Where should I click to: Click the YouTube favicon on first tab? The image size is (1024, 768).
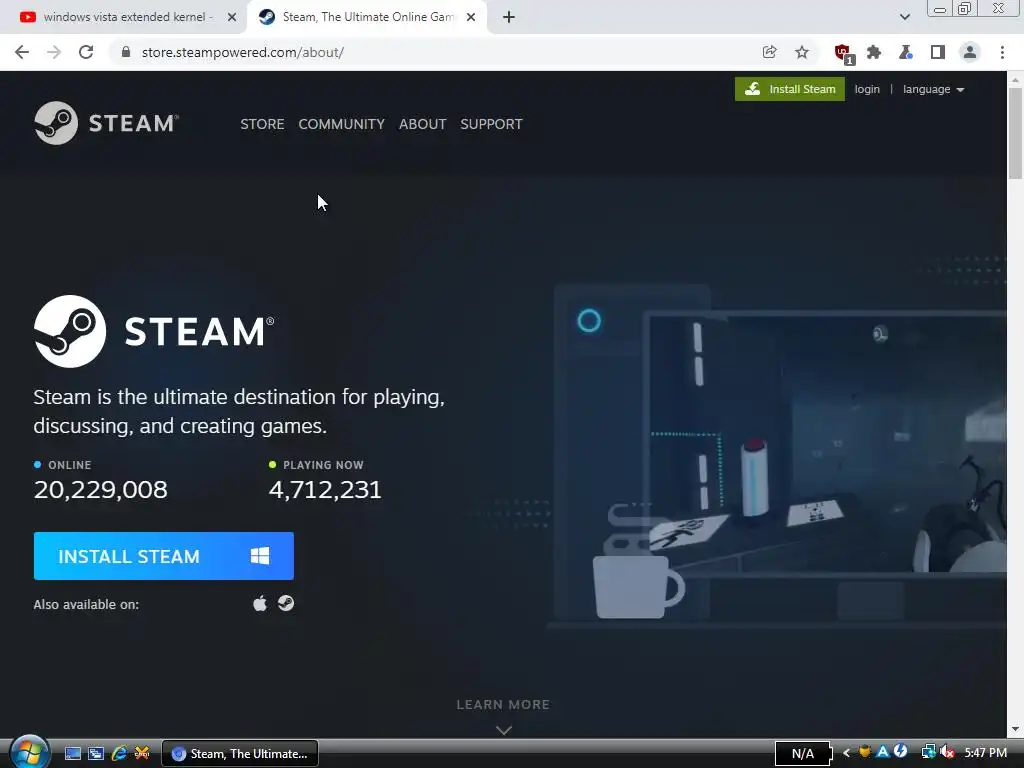click(x=27, y=17)
